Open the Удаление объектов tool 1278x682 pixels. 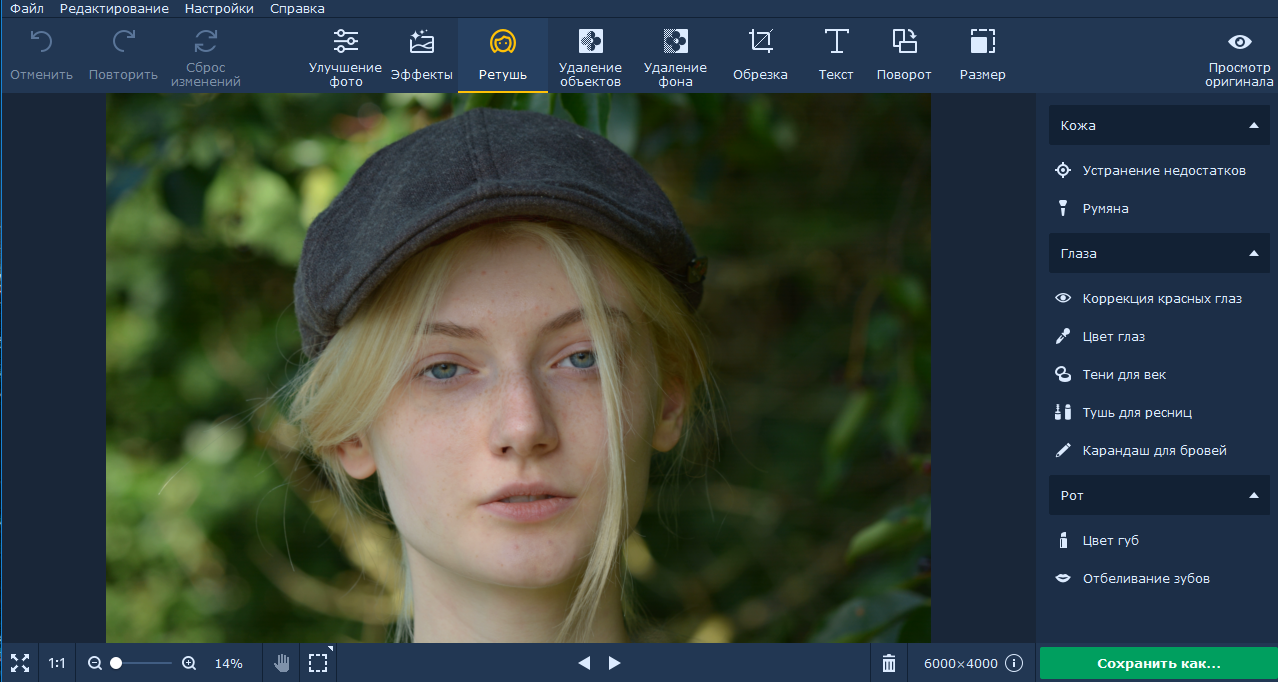click(590, 56)
